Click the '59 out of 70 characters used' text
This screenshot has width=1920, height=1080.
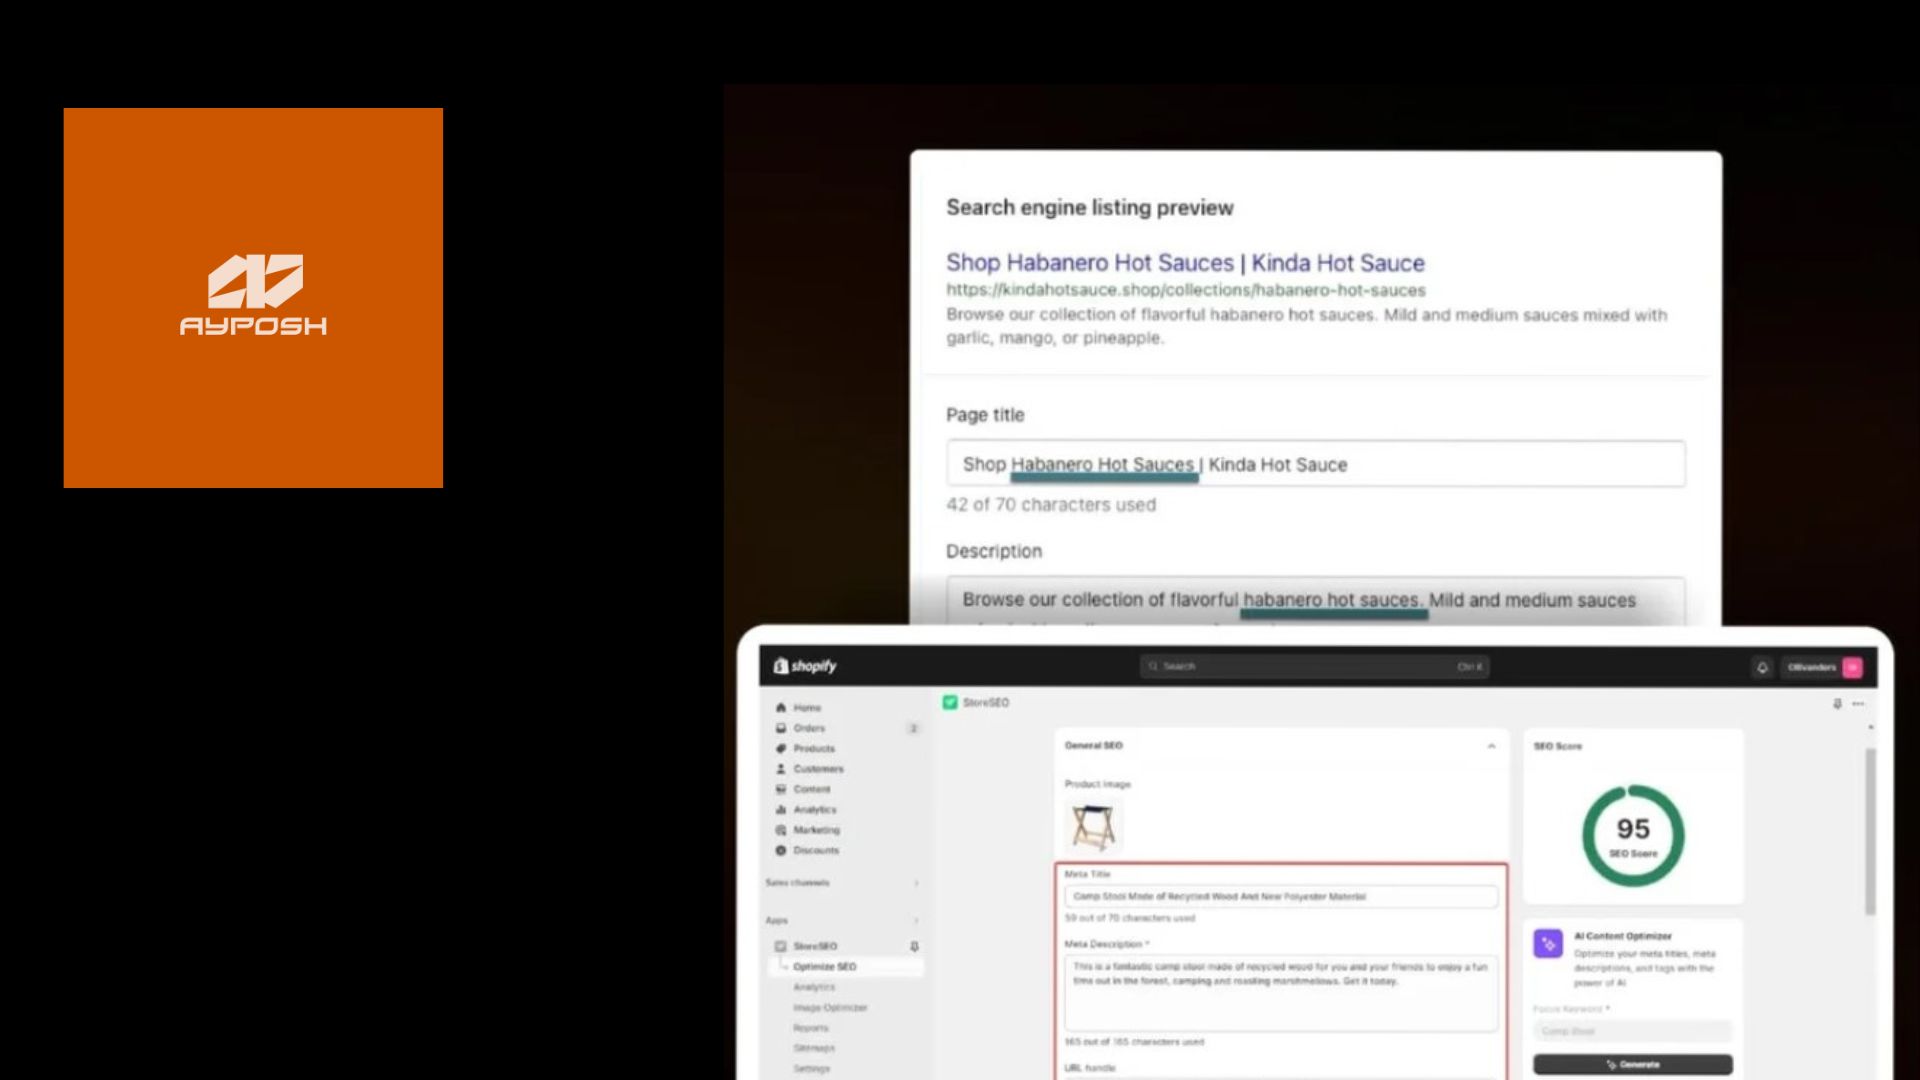tap(1130, 918)
